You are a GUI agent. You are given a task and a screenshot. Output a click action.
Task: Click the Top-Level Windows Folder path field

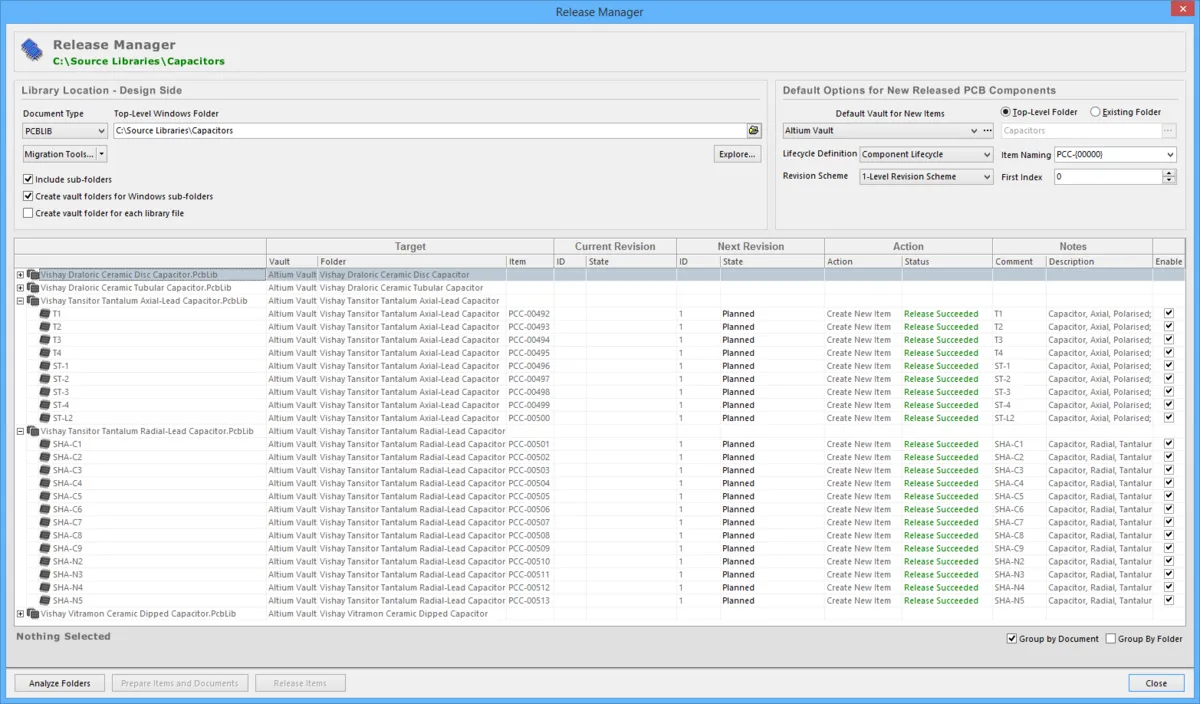(x=429, y=131)
